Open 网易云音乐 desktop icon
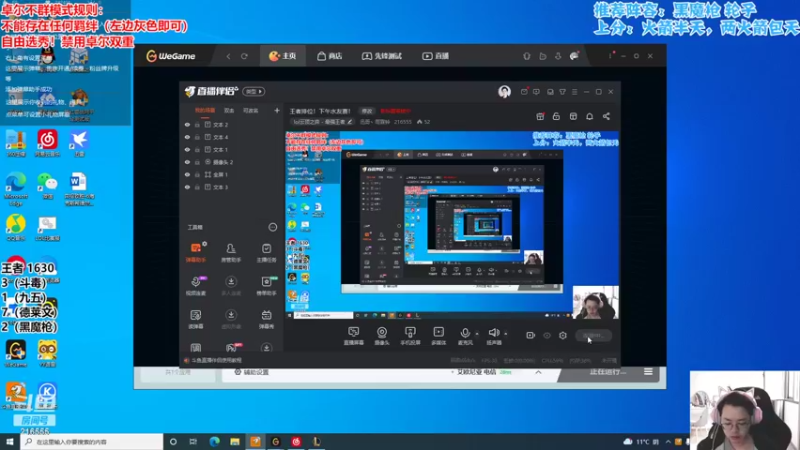The image size is (800, 450). tap(47, 143)
